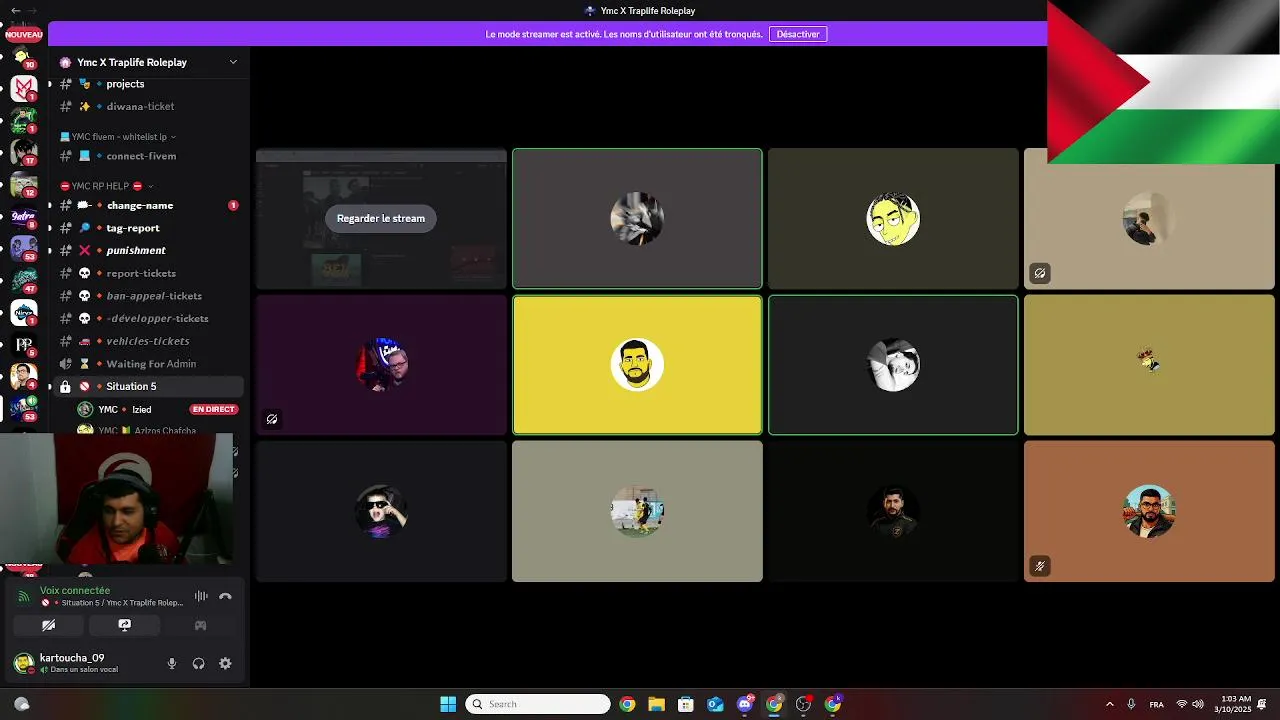1280x720 pixels.
Task: Open the diwana-ticket channel
Action: [x=148, y=106]
